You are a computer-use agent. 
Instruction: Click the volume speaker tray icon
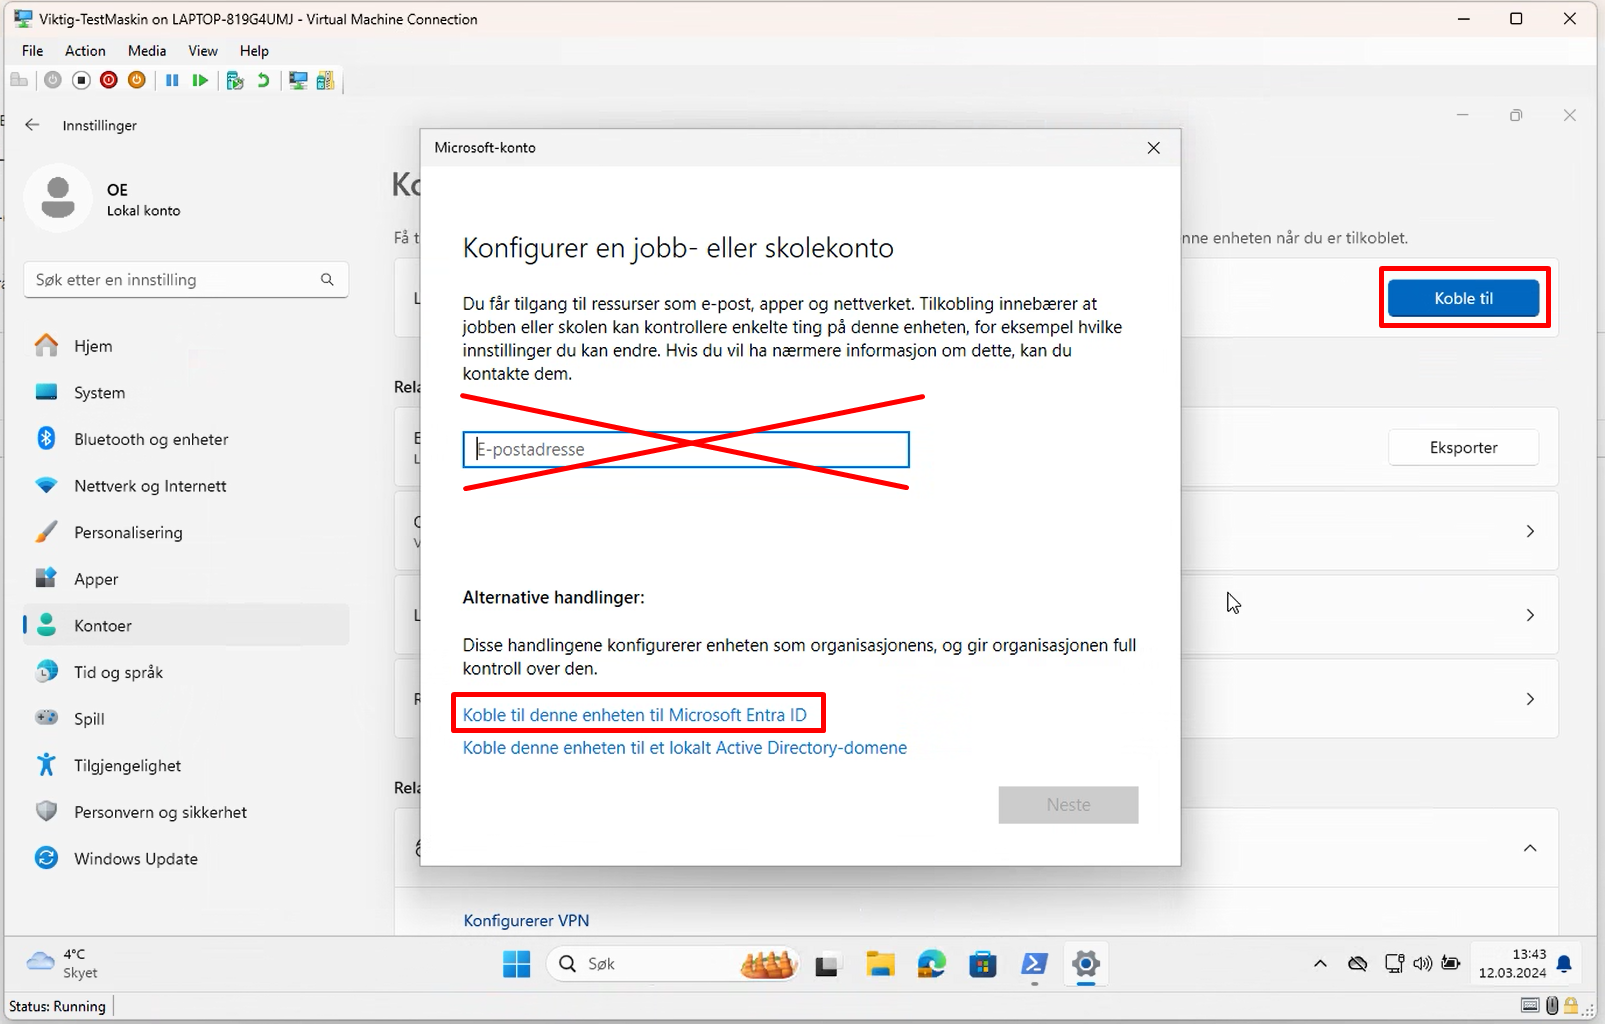(x=1422, y=964)
